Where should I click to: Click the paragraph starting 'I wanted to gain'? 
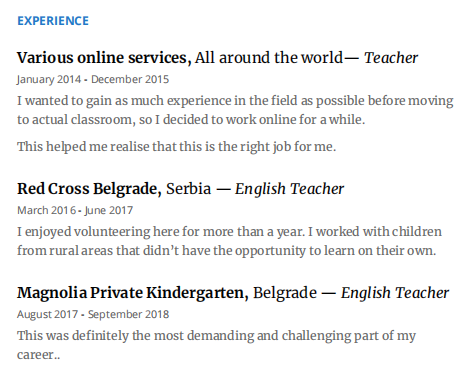coord(235,110)
